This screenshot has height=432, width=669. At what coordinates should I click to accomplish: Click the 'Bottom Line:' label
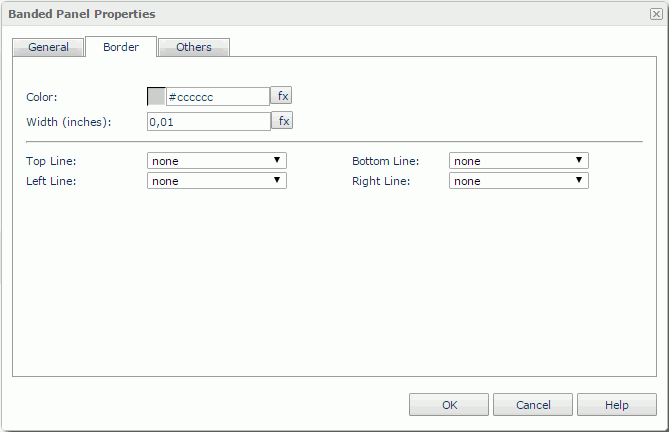(x=386, y=161)
